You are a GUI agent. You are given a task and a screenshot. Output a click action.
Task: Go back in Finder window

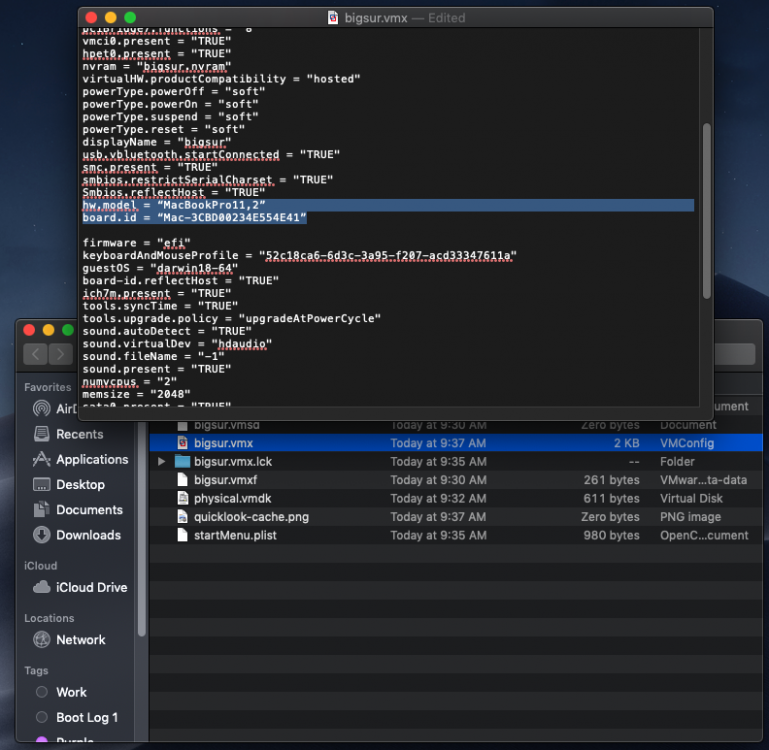pos(35,354)
